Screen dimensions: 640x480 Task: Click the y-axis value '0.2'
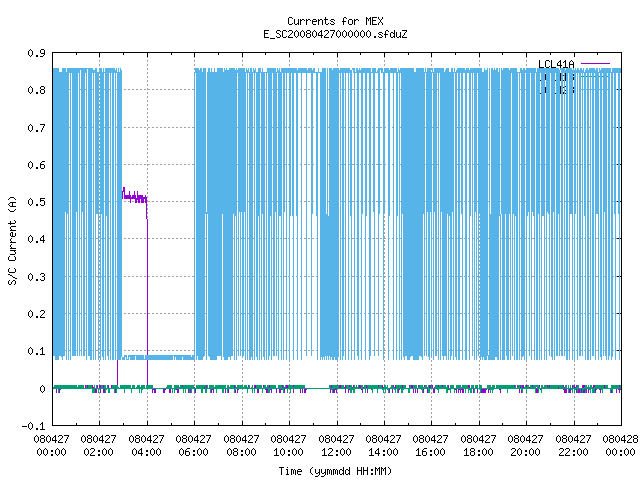click(36, 314)
